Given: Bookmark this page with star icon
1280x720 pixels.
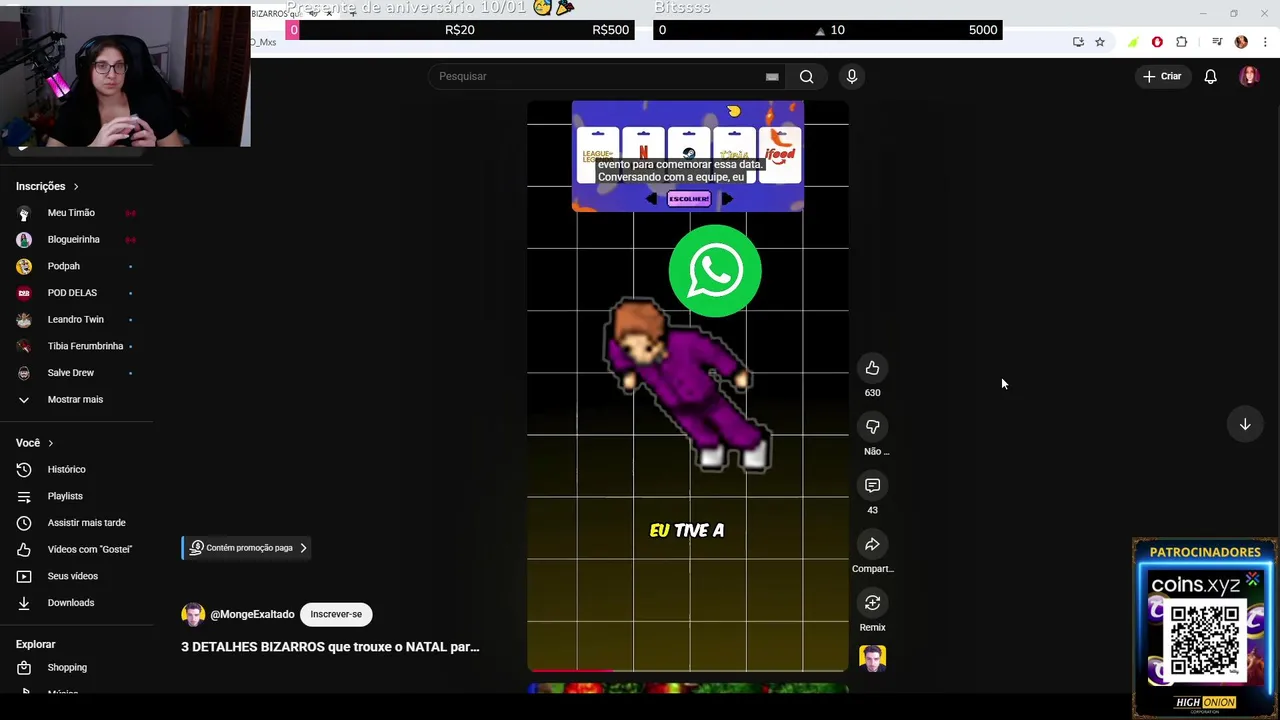Looking at the screenshot, I should [x=1100, y=42].
